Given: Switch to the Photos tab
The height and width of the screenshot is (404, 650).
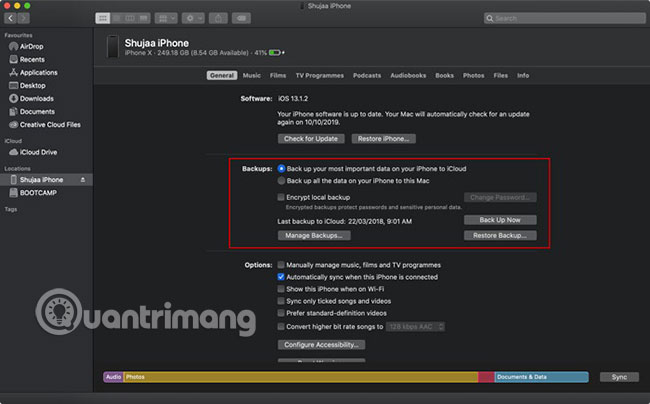Looking at the screenshot, I should pos(473,75).
